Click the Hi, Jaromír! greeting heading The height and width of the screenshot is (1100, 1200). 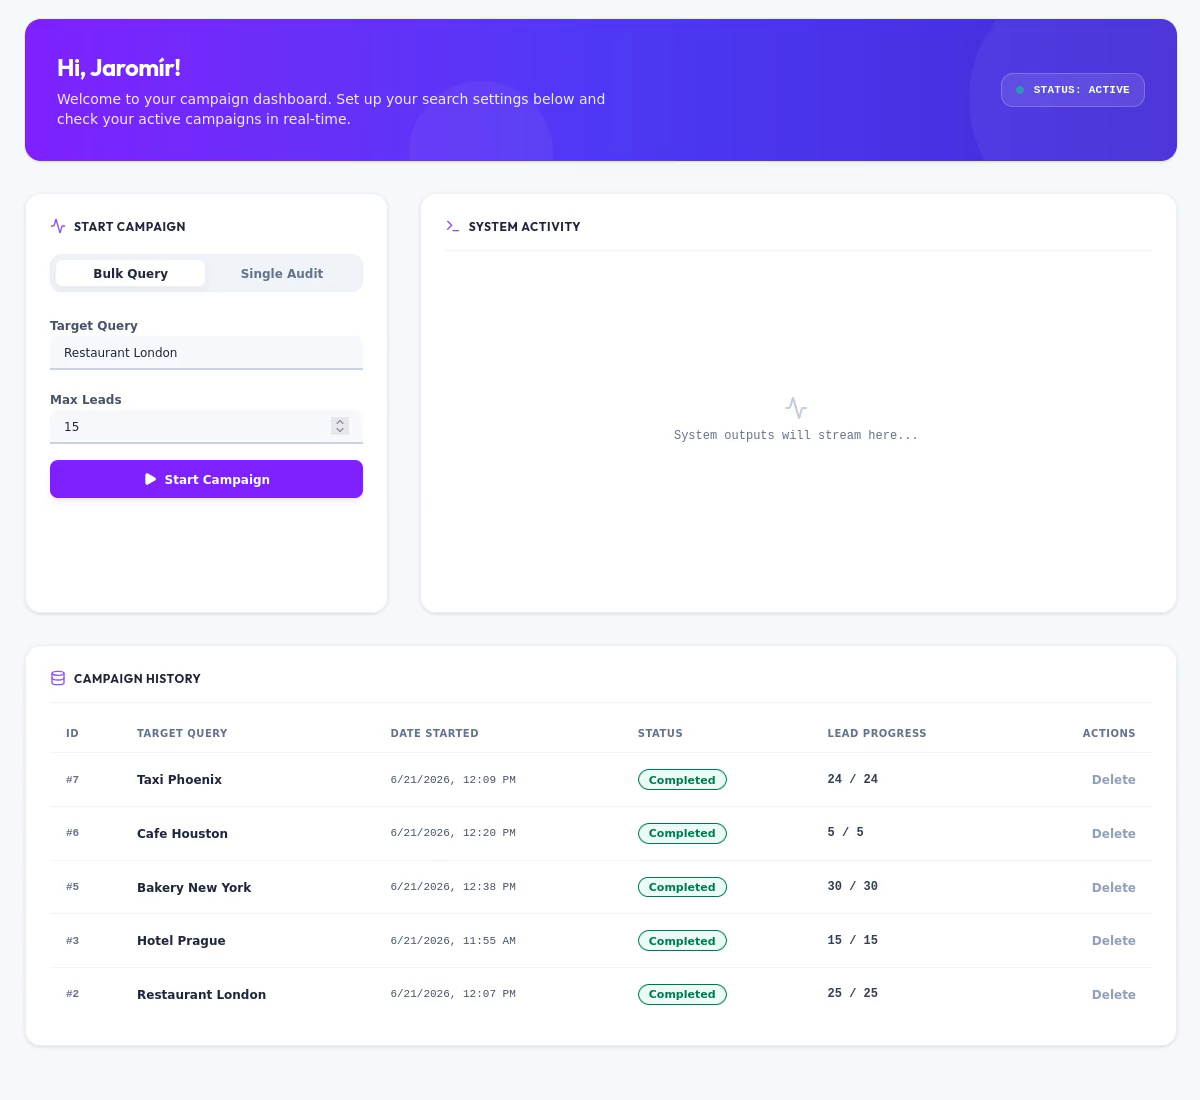(119, 68)
